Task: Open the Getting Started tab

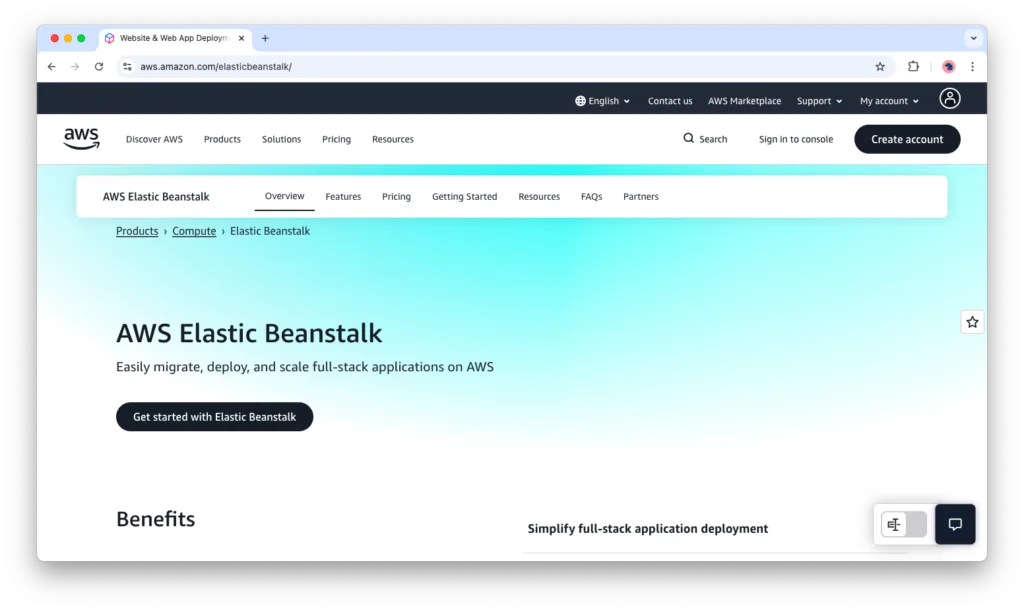Action: [464, 197]
